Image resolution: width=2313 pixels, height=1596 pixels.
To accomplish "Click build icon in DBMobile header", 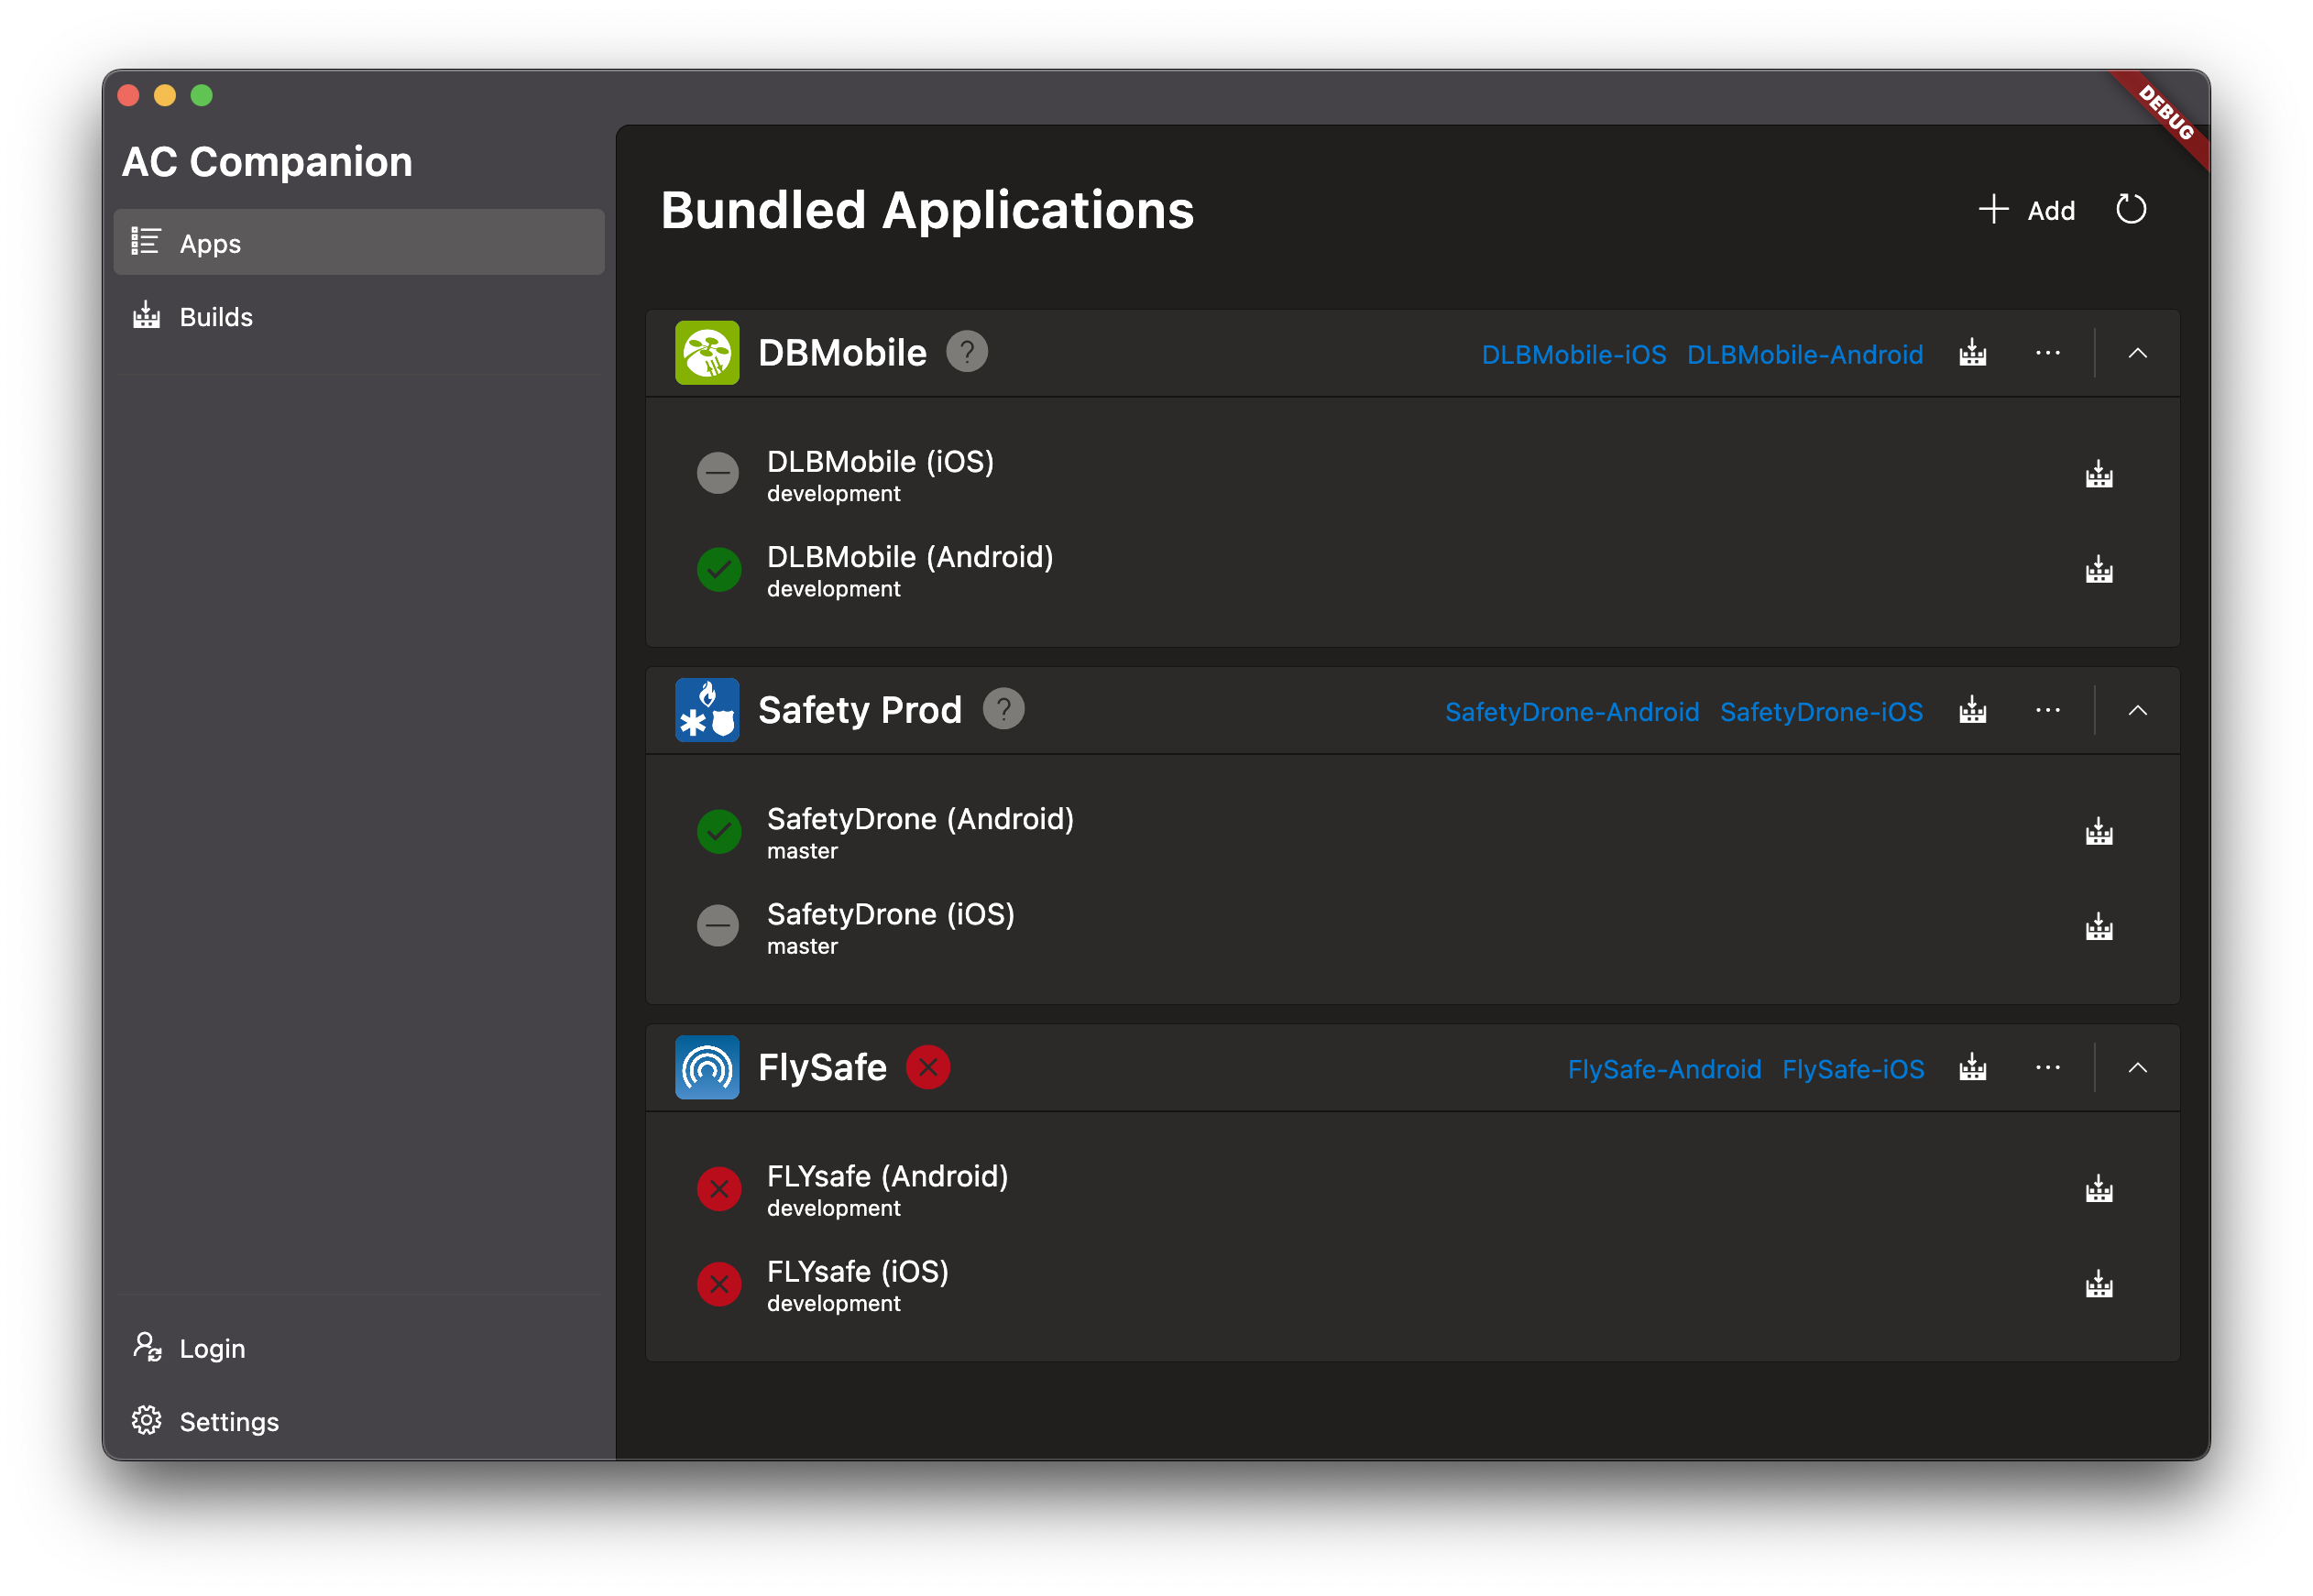I will pos(1972,353).
